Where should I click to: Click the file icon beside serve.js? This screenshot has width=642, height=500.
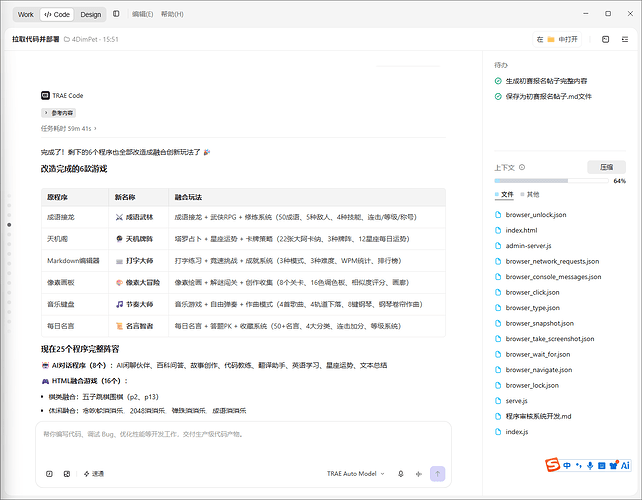498,401
